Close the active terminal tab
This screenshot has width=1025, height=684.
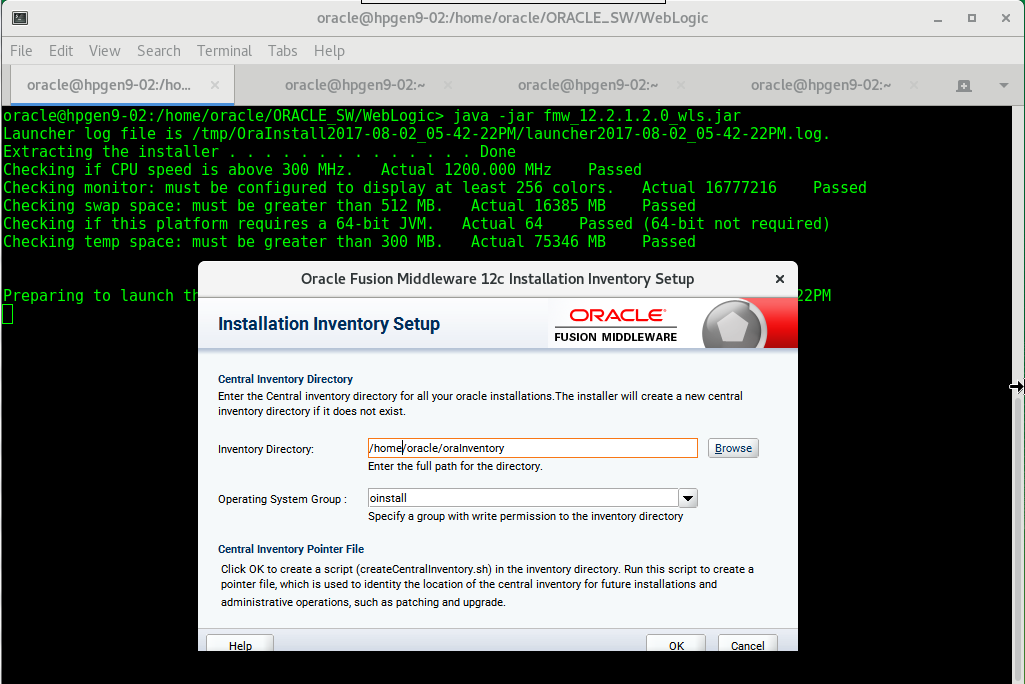tap(214, 86)
